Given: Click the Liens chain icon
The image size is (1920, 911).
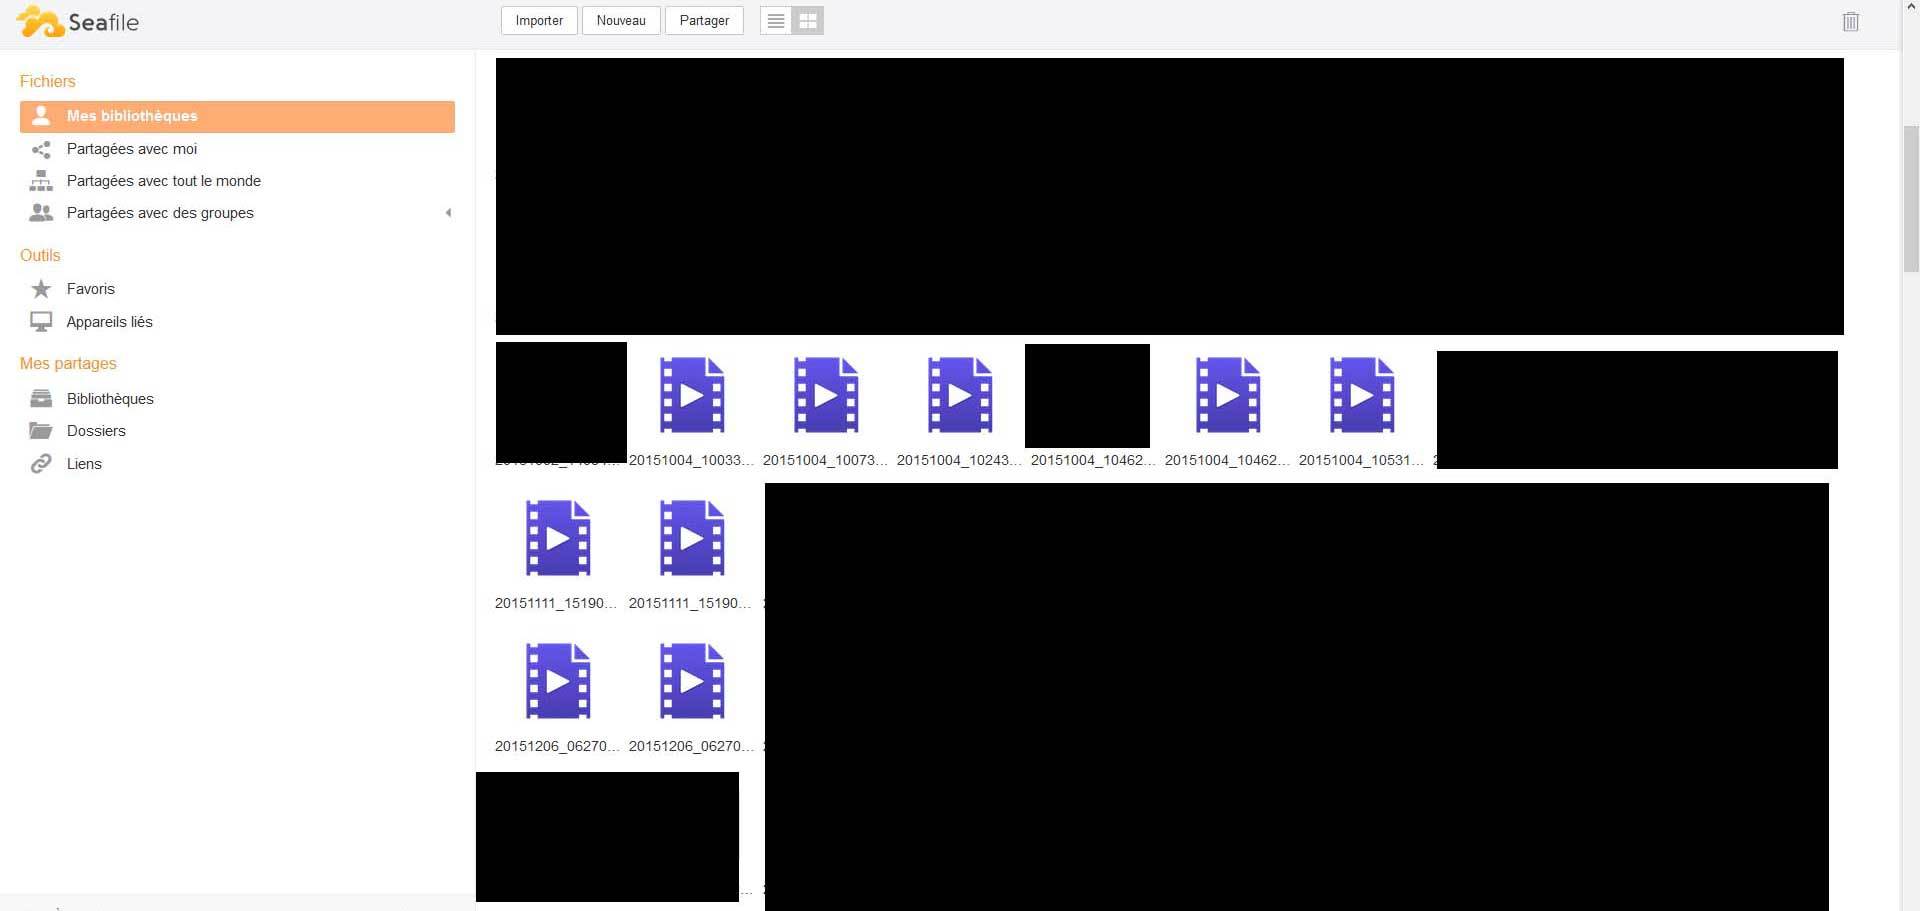Looking at the screenshot, I should click(41, 464).
